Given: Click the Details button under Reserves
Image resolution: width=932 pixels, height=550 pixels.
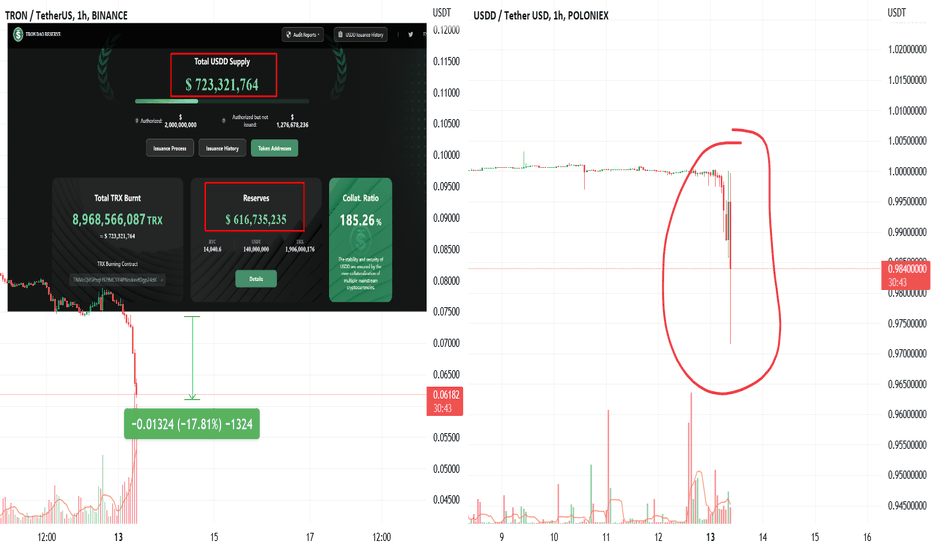Looking at the screenshot, I should coord(256,279).
